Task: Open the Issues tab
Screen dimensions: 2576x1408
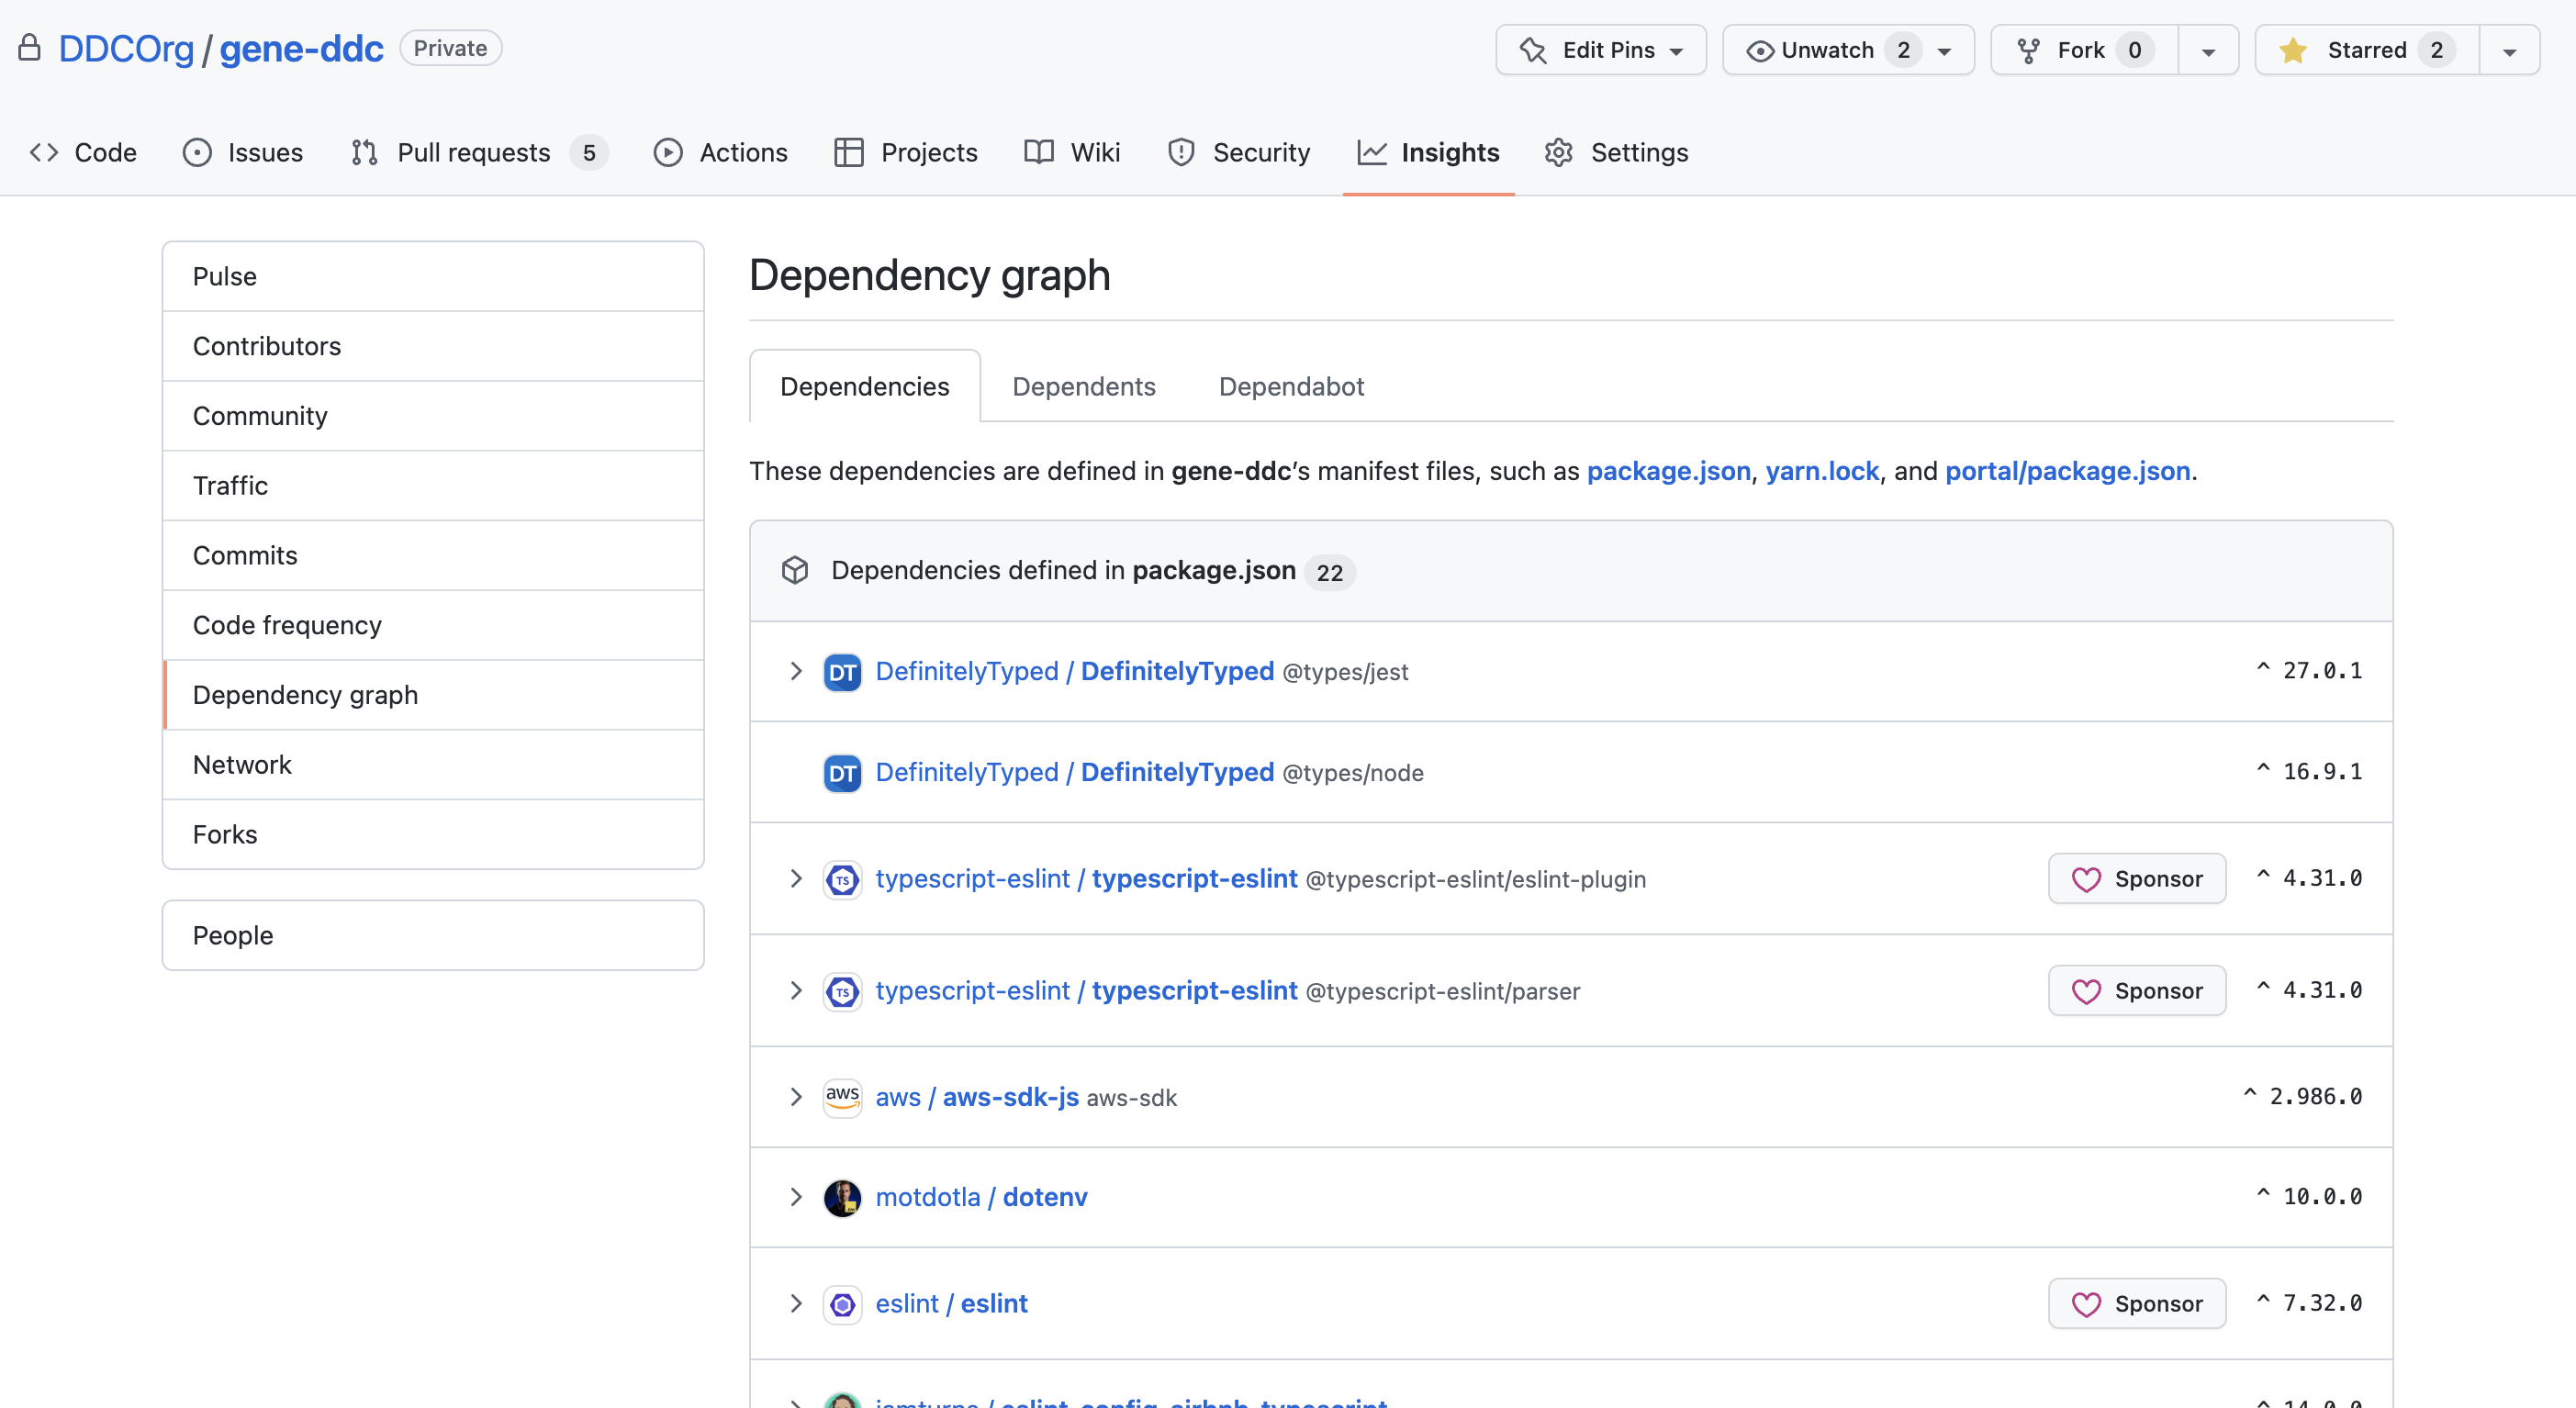Action: 243,152
